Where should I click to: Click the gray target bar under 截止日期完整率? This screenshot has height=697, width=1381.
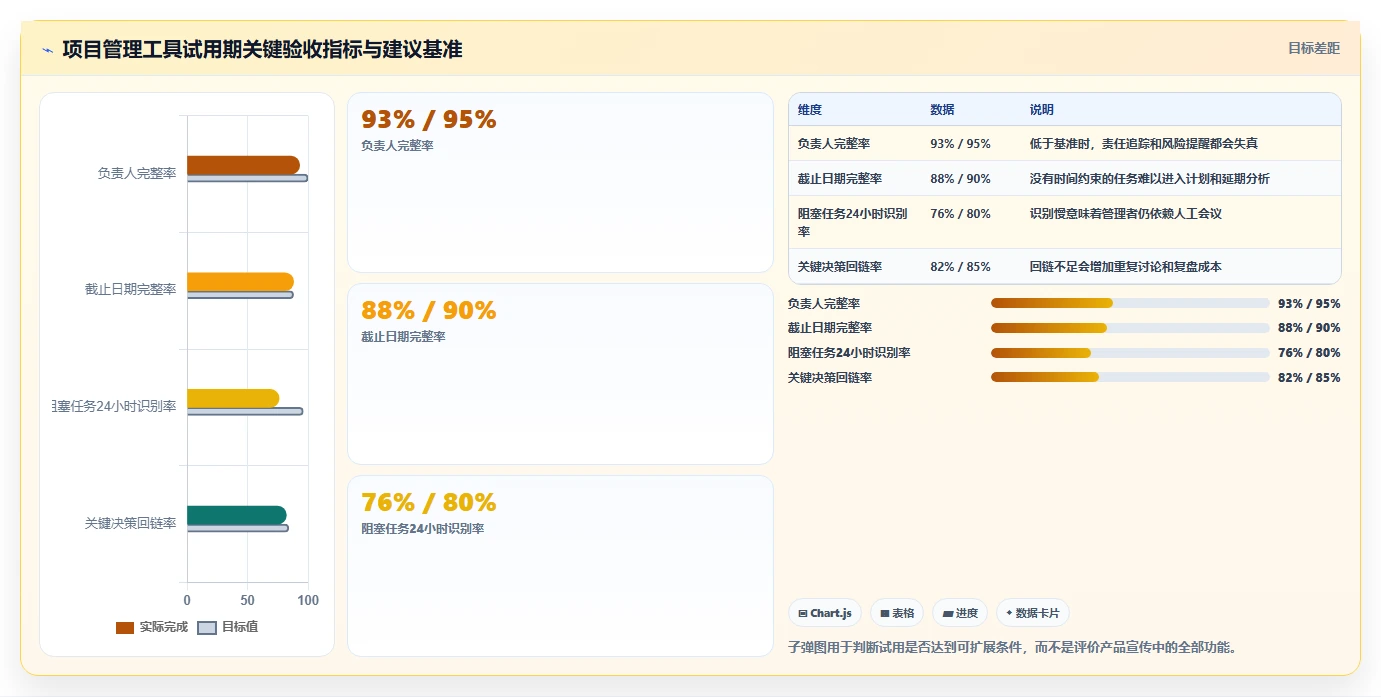240,295
